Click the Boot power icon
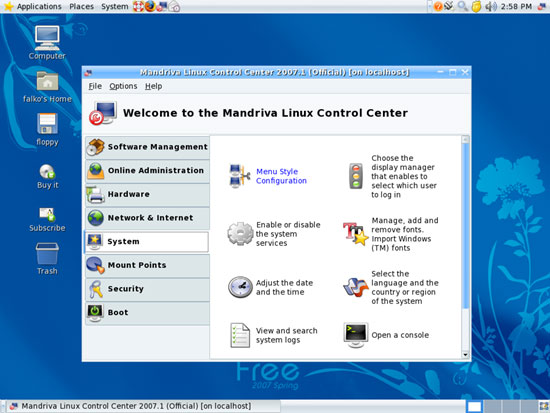The width and height of the screenshot is (550, 413). pos(95,313)
